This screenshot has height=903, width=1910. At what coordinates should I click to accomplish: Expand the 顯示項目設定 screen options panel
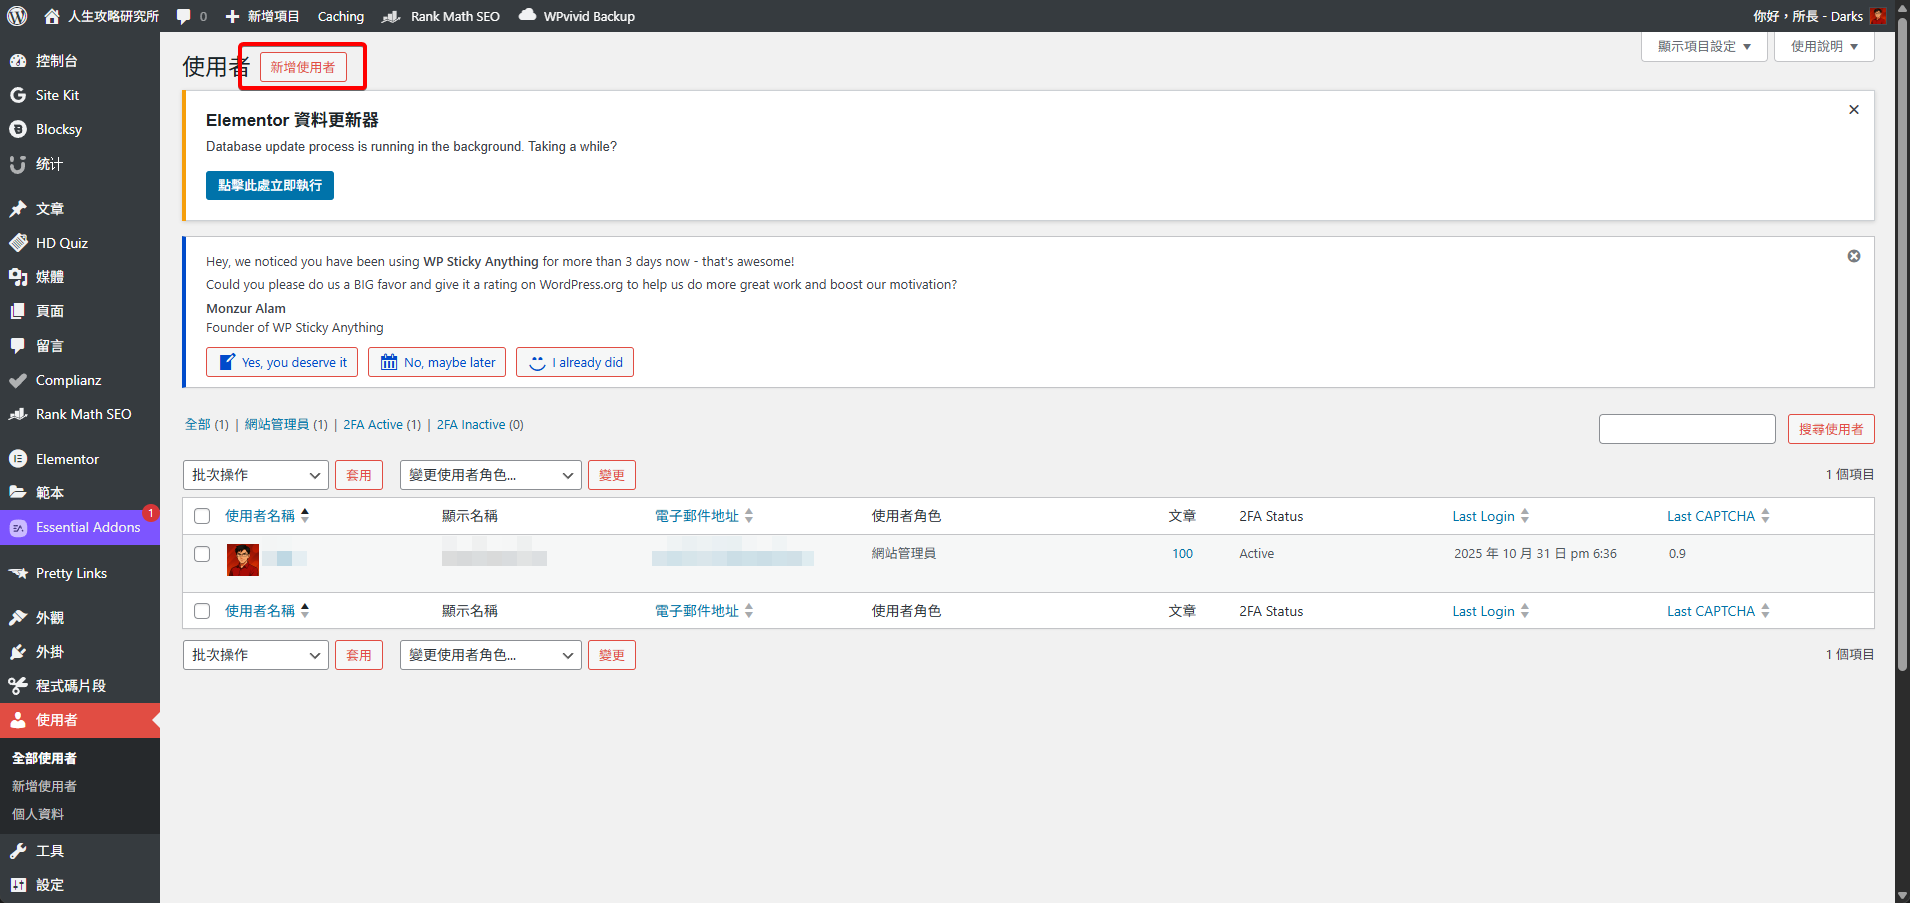coord(1703,46)
